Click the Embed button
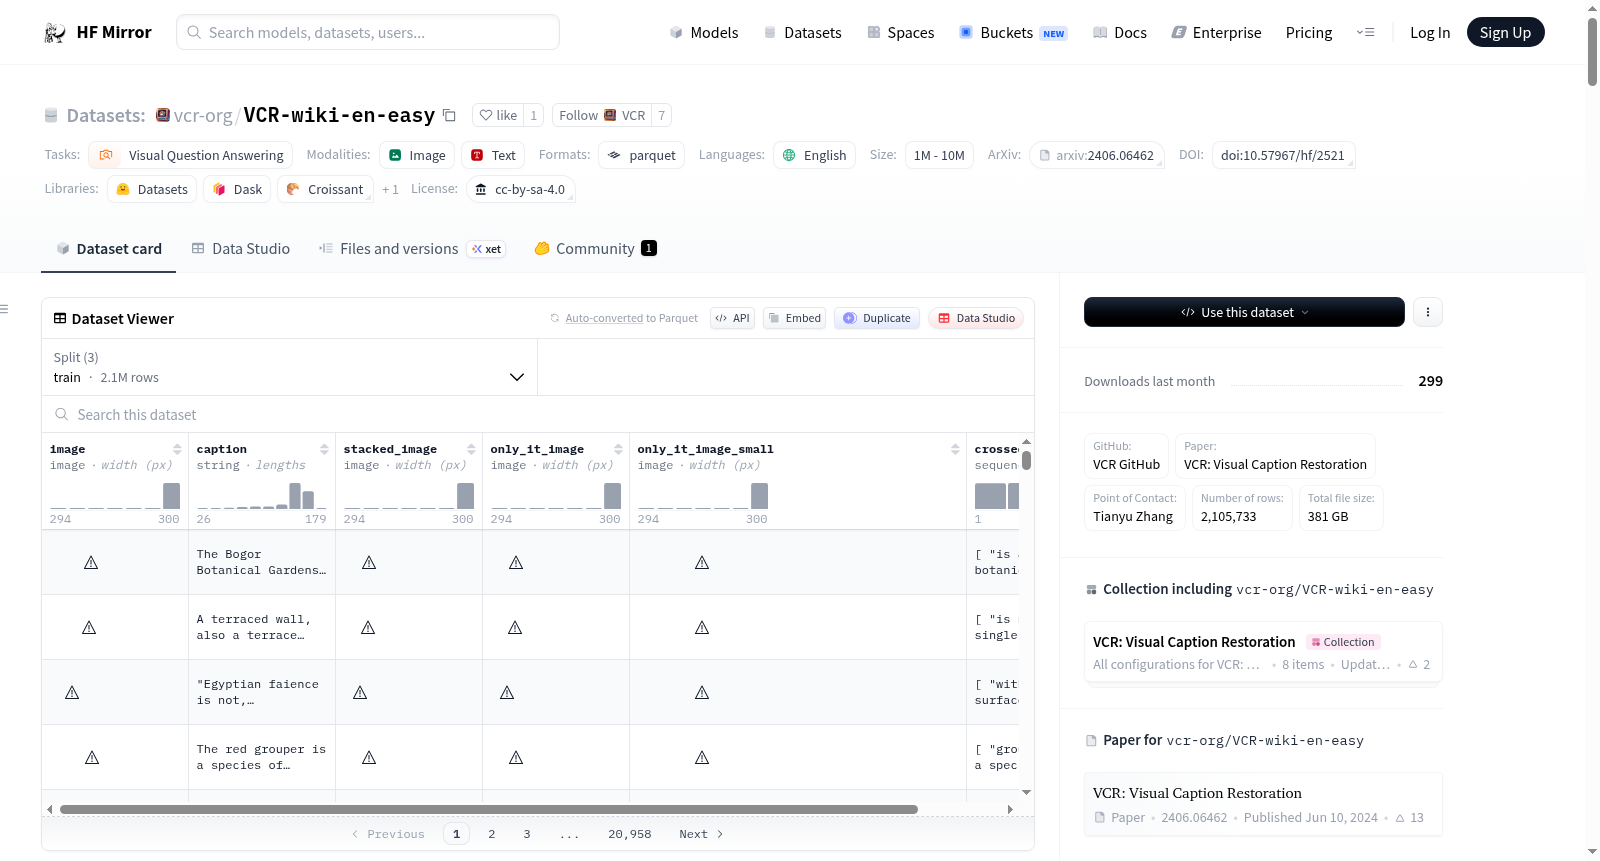 pos(794,318)
